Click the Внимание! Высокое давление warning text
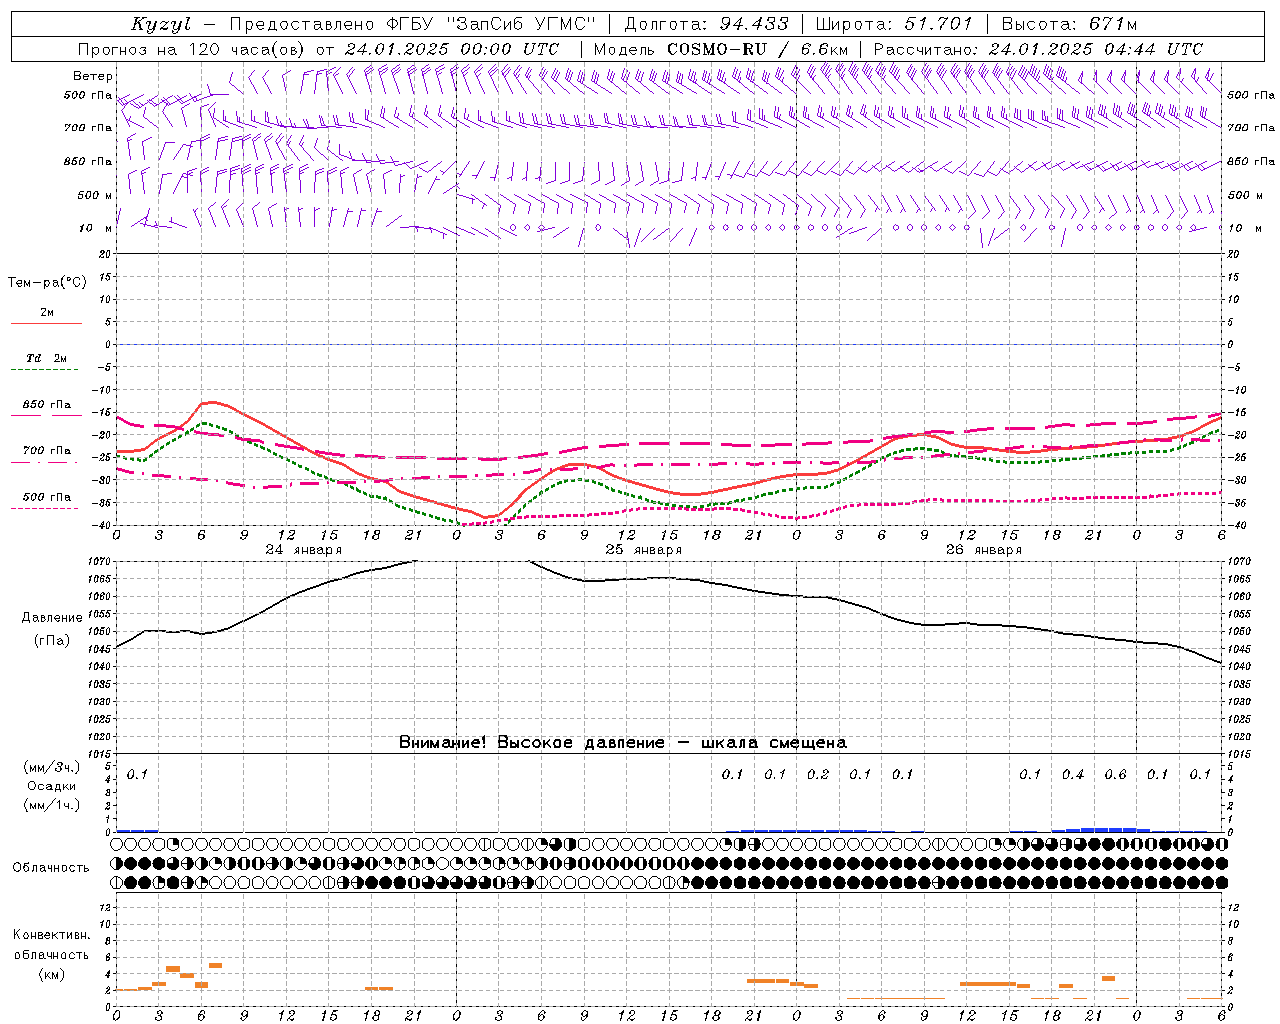The height and width of the screenshot is (1024, 1280). (622, 743)
